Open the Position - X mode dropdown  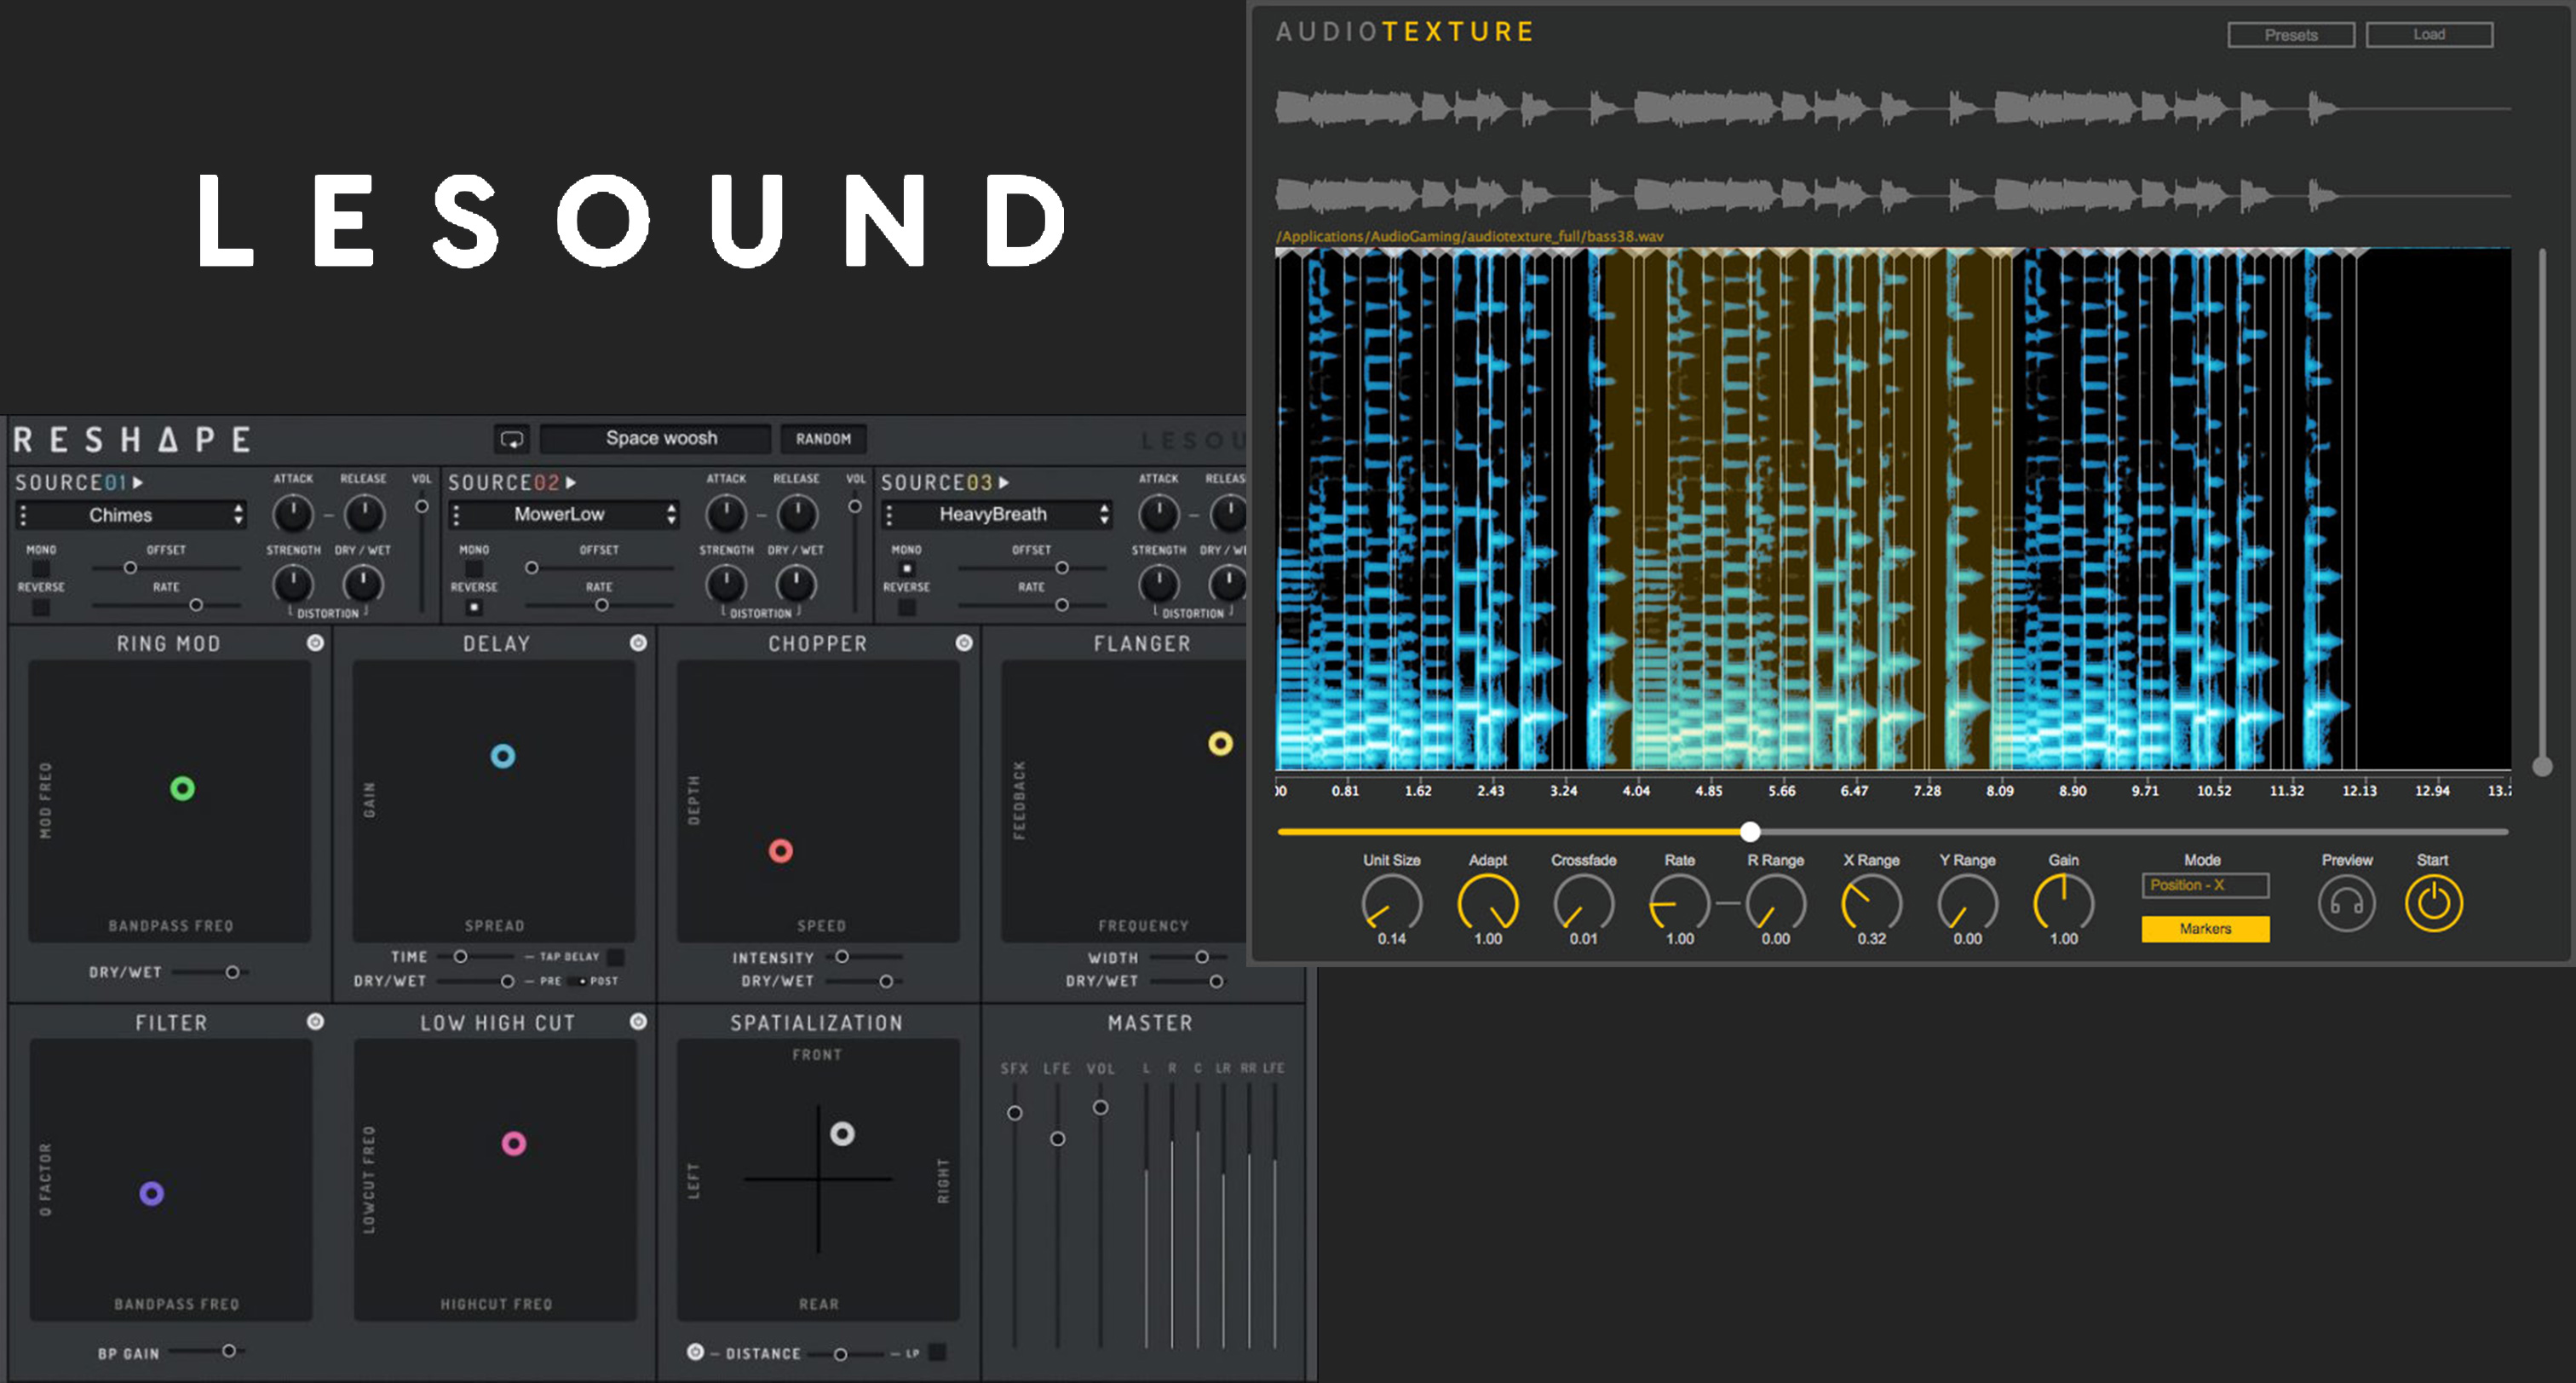(x=2205, y=885)
